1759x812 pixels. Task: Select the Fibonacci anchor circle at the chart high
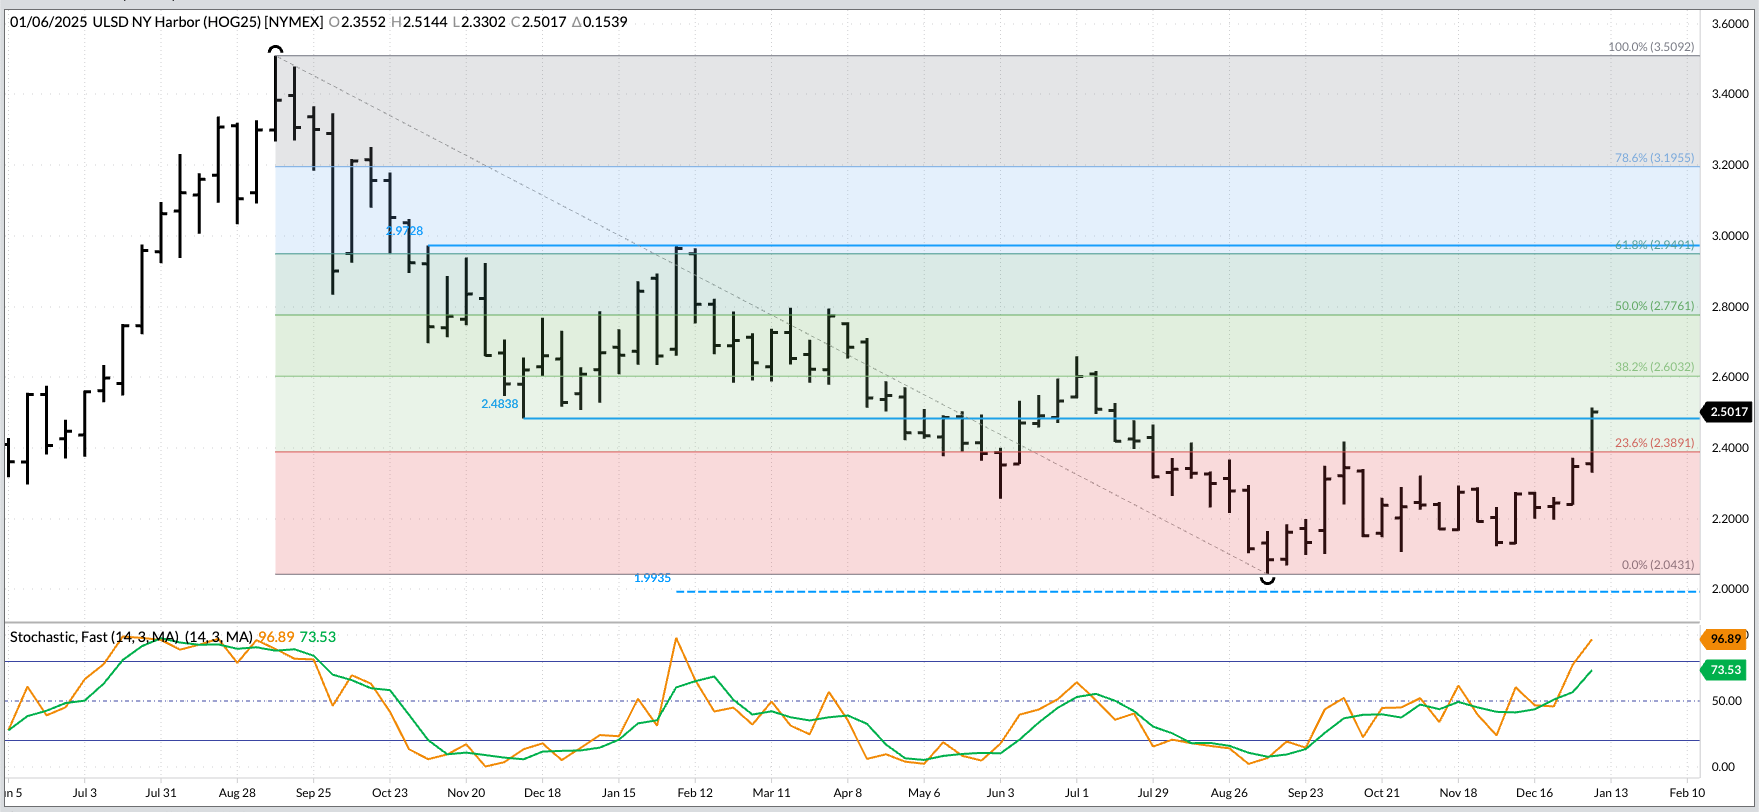point(276,51)
